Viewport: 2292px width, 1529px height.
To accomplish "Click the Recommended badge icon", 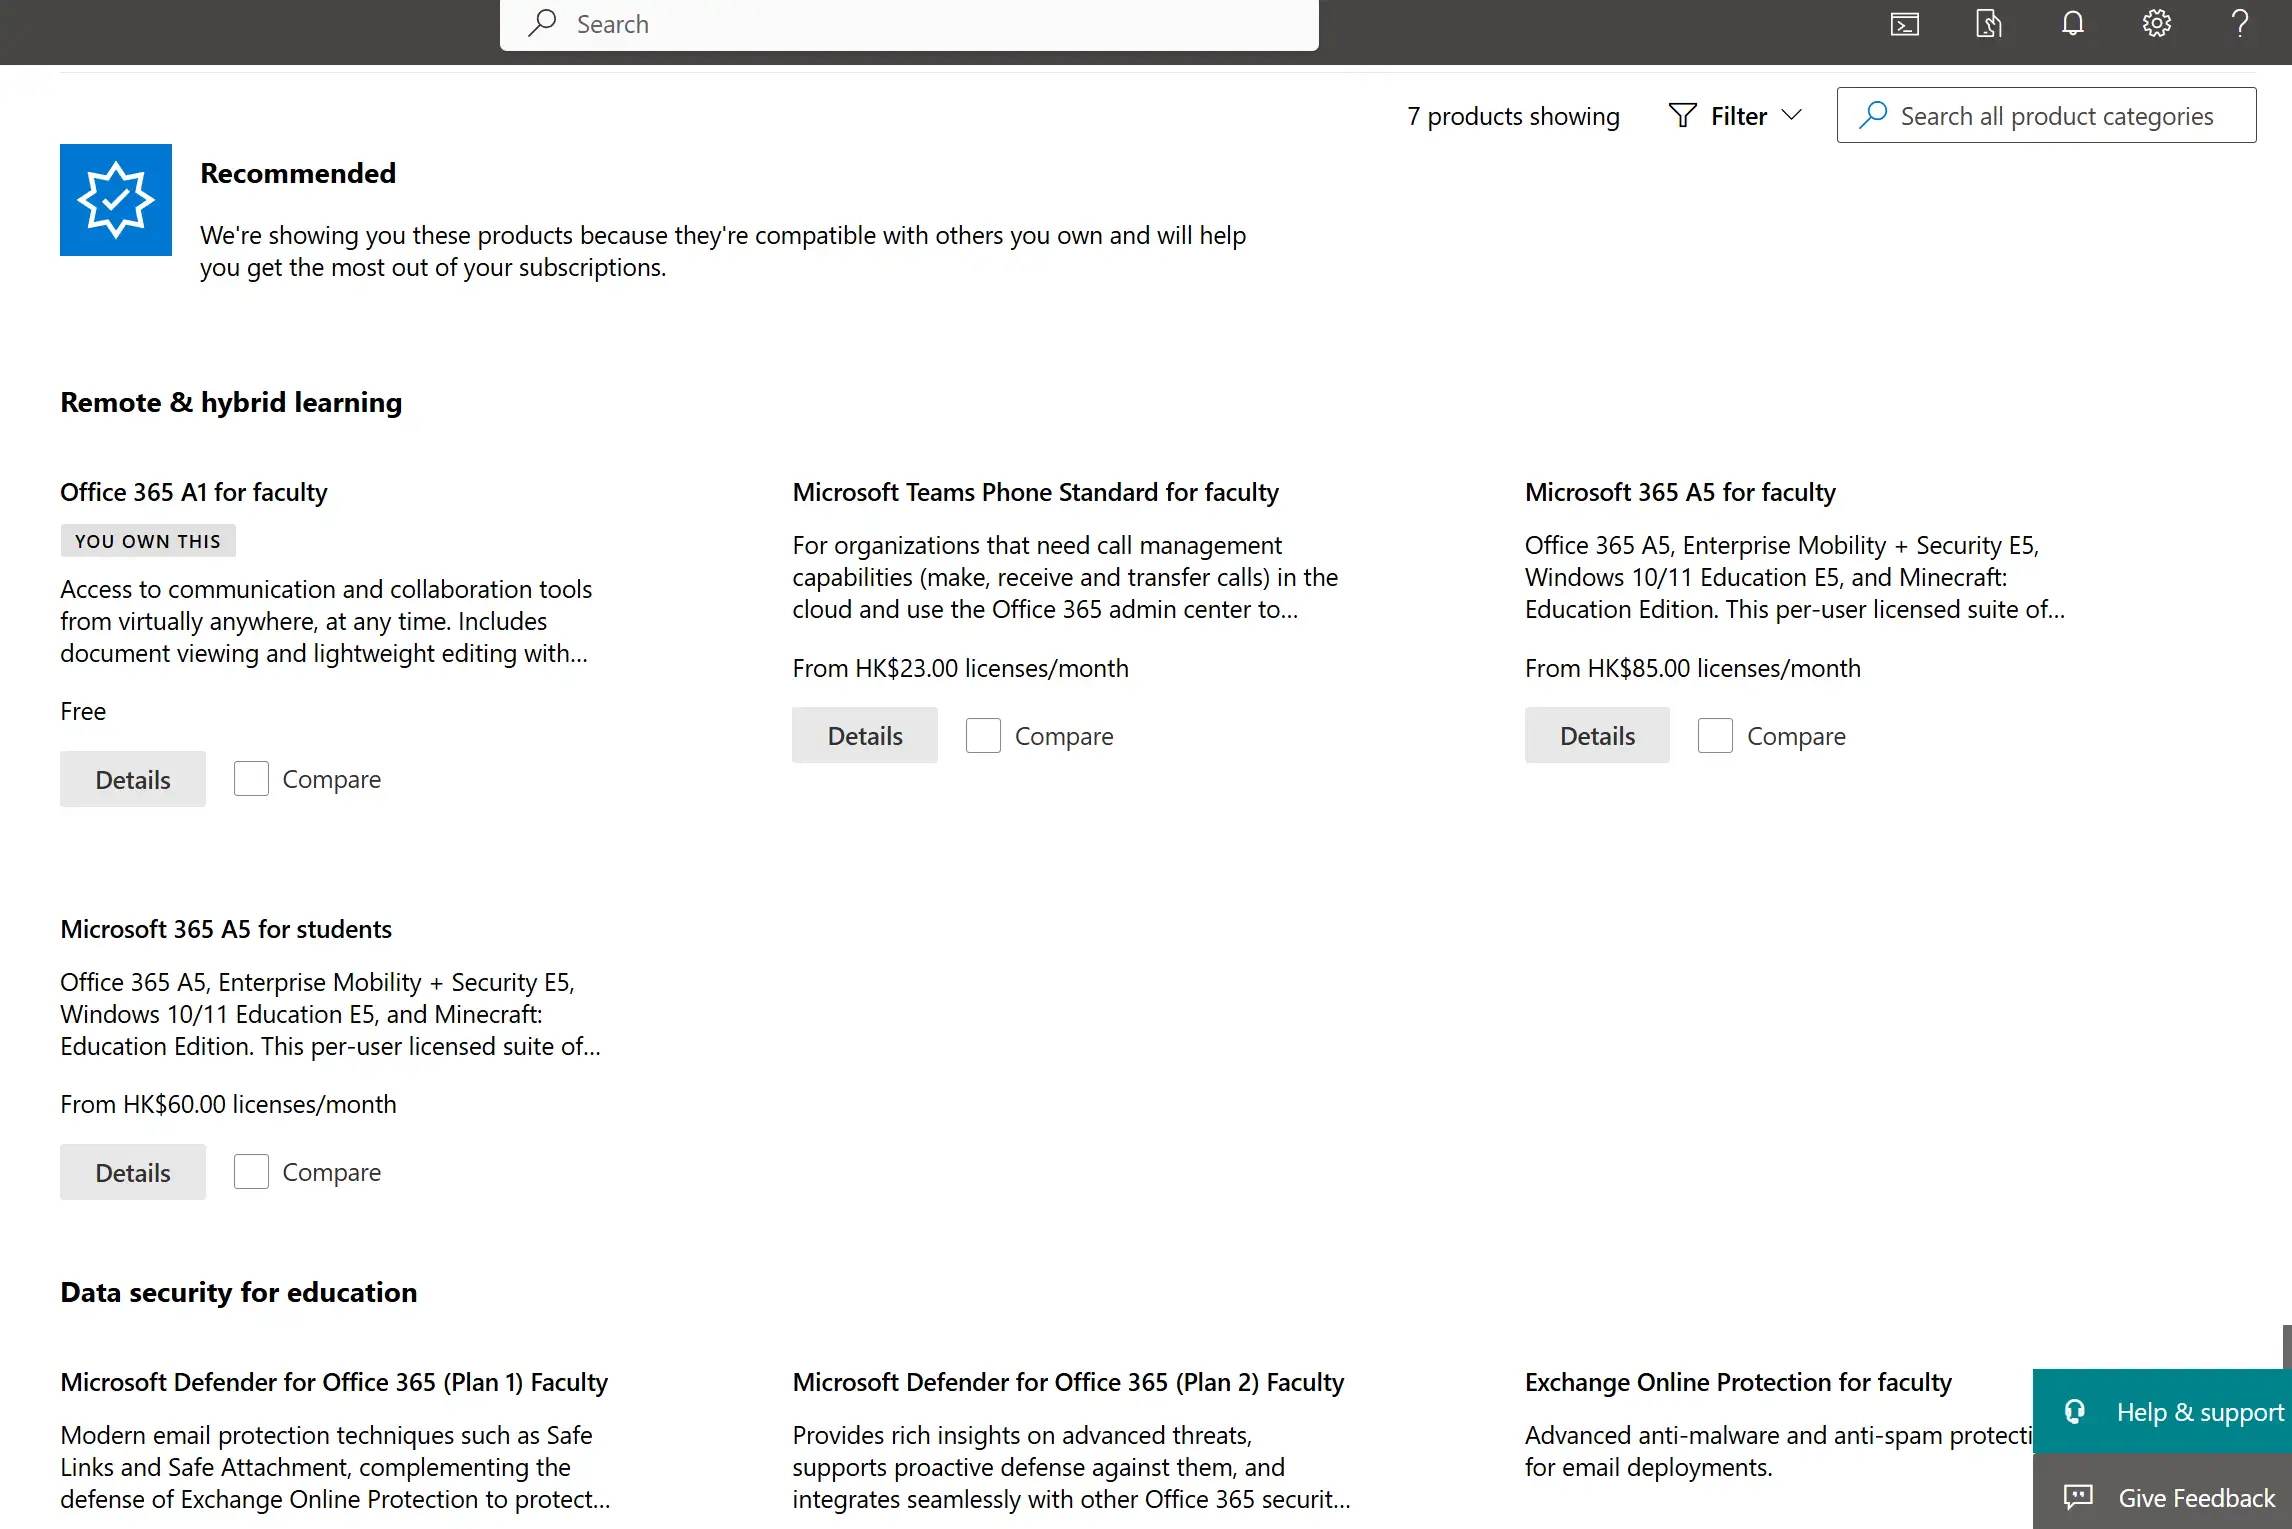I will (116, 200).
